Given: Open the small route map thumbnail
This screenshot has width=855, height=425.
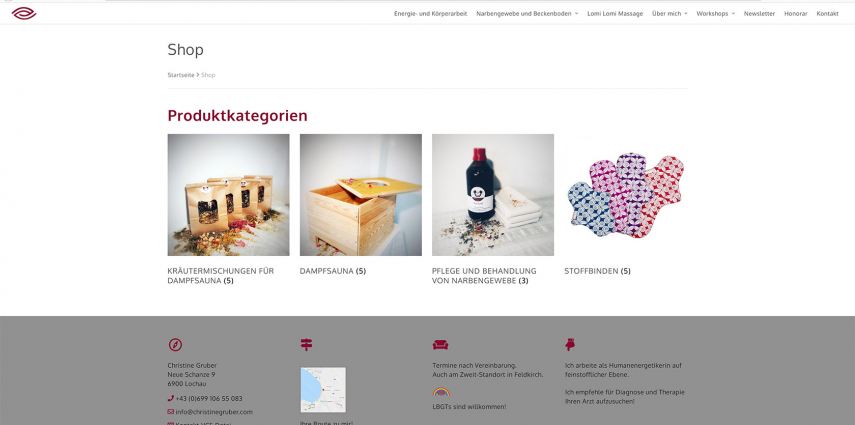Looking at the screenshot, I should pos(323,390).
